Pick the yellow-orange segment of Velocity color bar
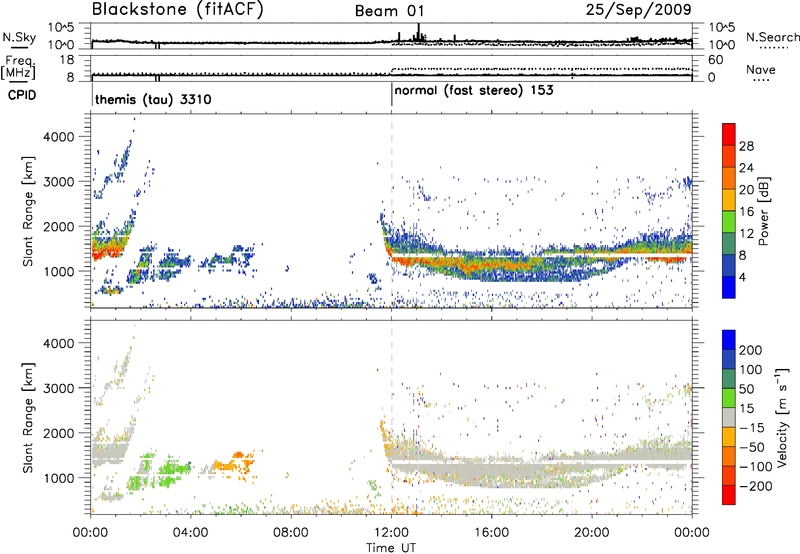 coord(729,437)
